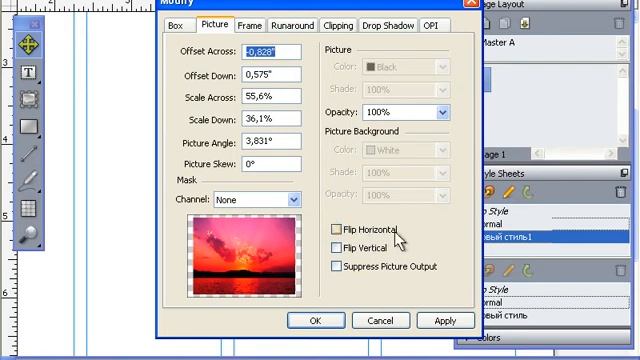Click the pencil edit icon in character styles section
The image size is (640, 360).
509,270
